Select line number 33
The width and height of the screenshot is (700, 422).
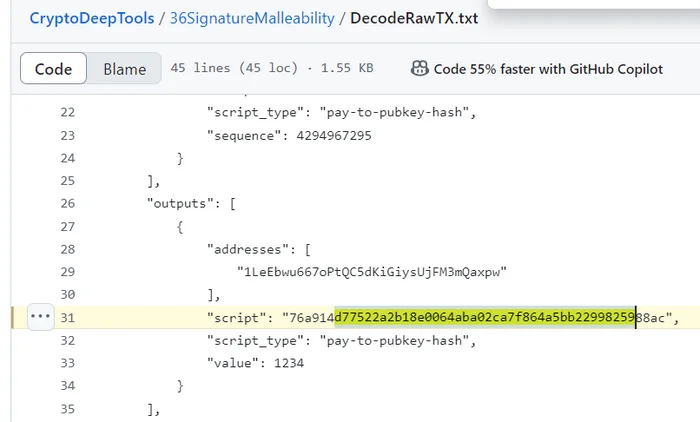[68, 363]
